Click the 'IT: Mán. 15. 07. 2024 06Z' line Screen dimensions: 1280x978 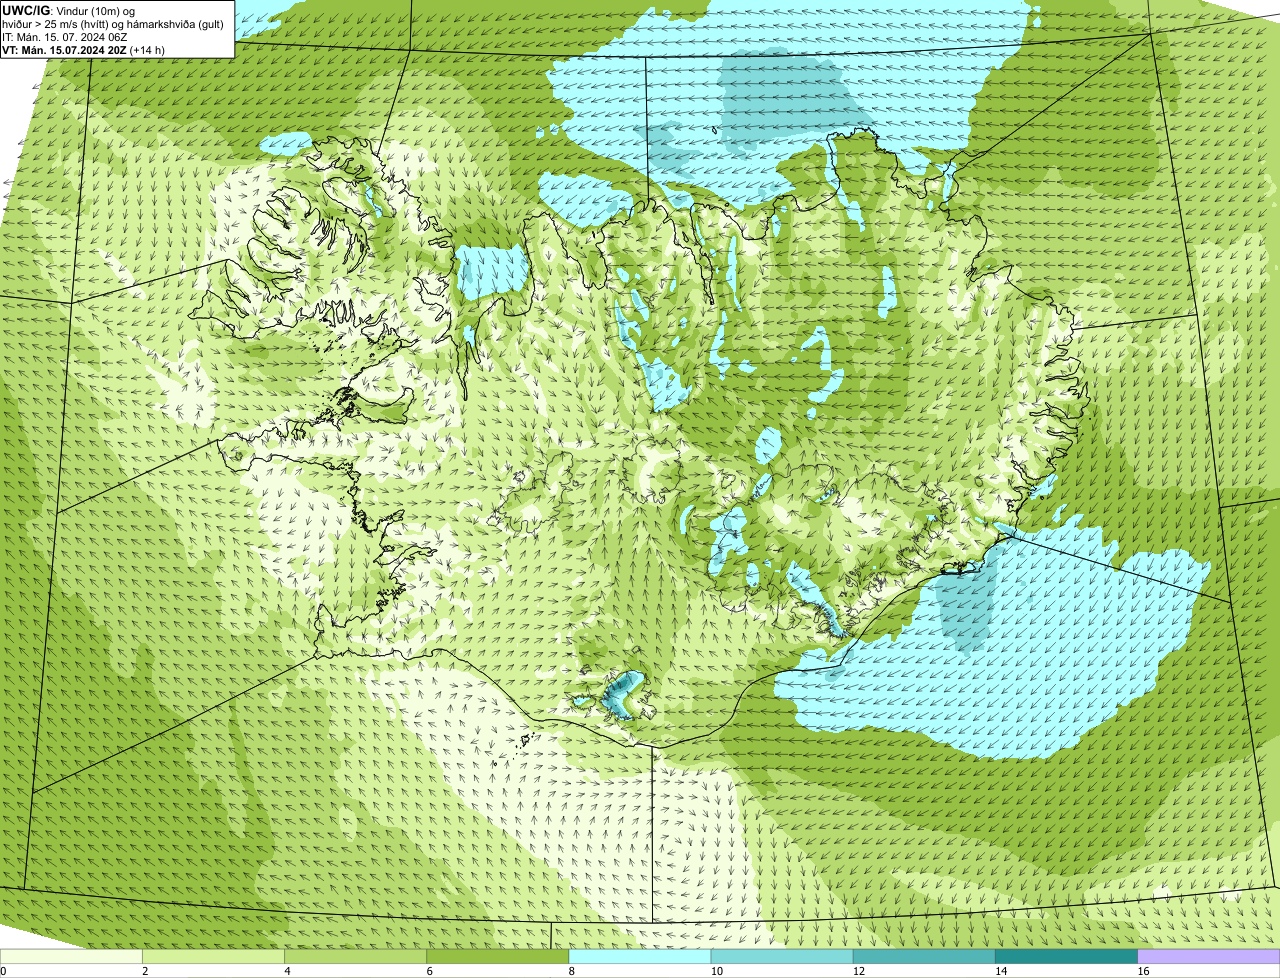(x=64, y=36)
